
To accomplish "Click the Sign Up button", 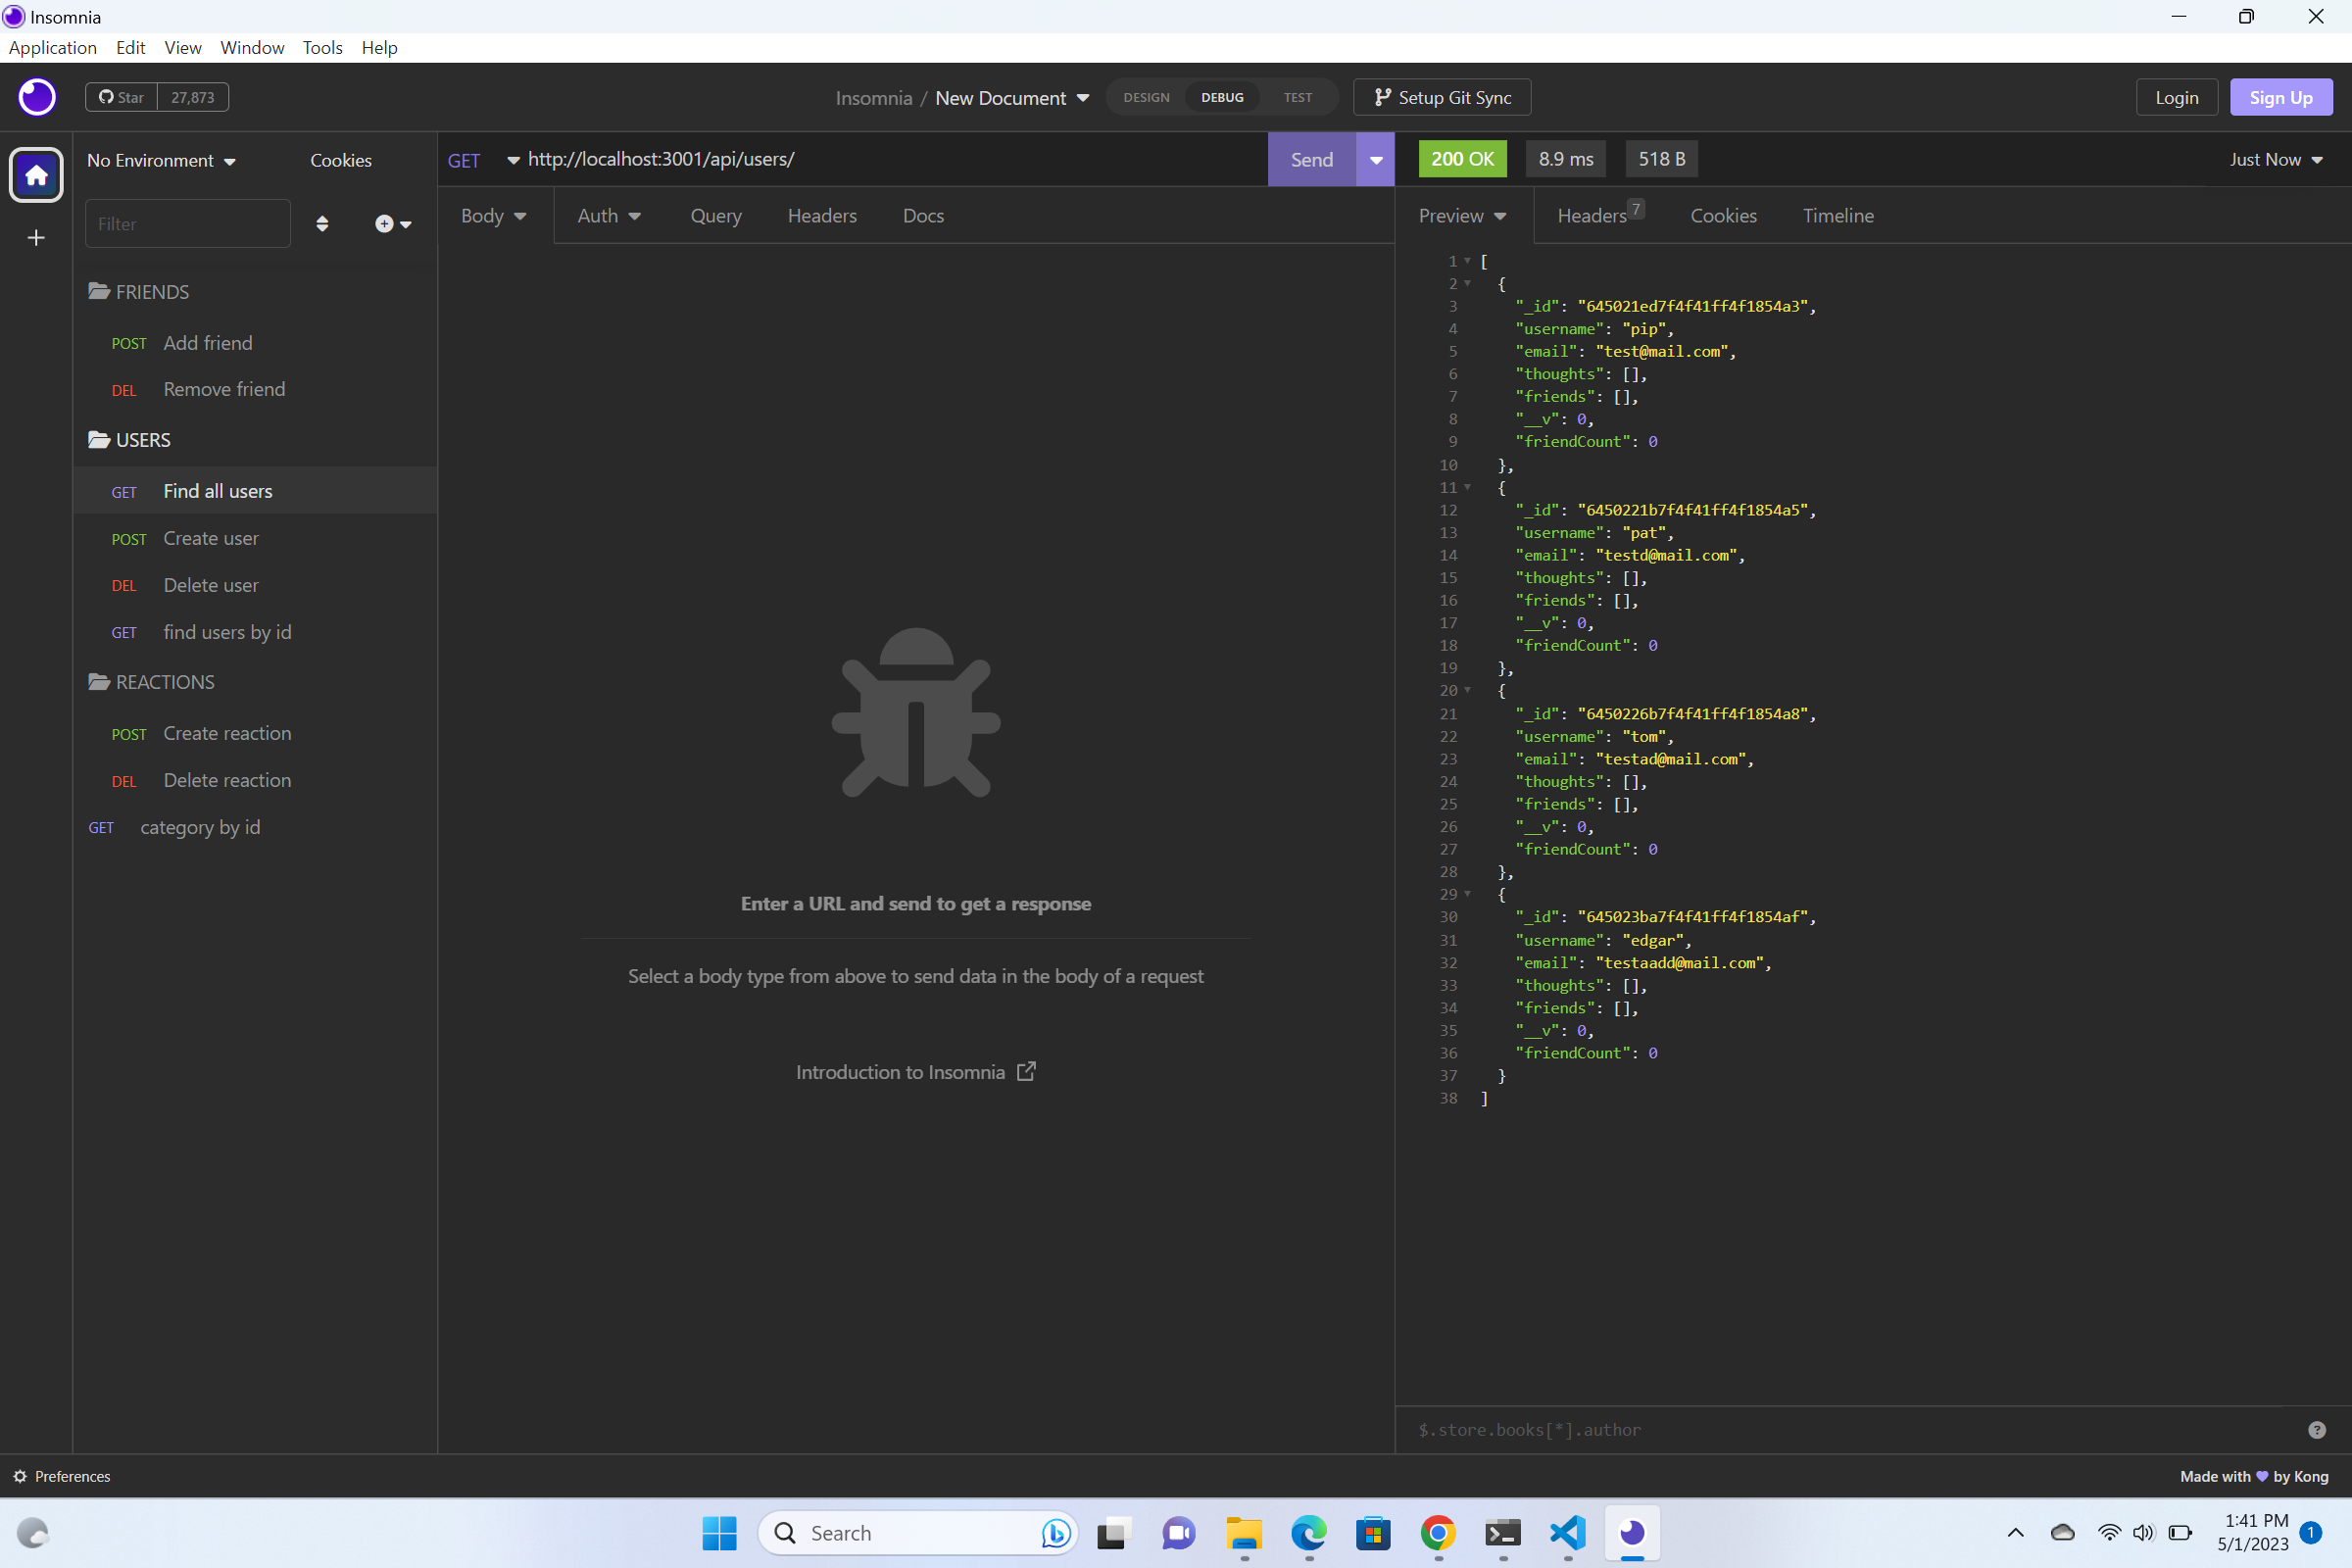I will pyautogui.click(x=2281, y=97).
